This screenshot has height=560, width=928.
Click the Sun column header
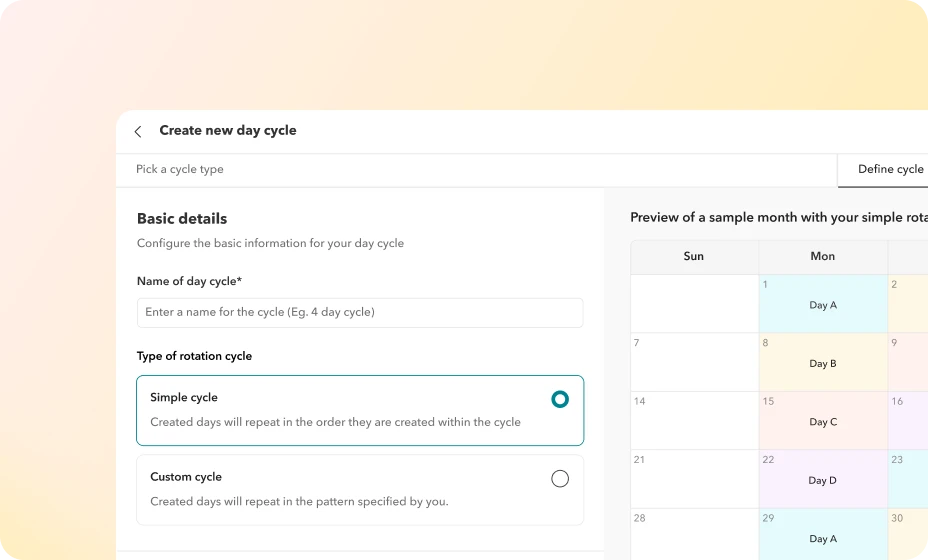point(694,256)
